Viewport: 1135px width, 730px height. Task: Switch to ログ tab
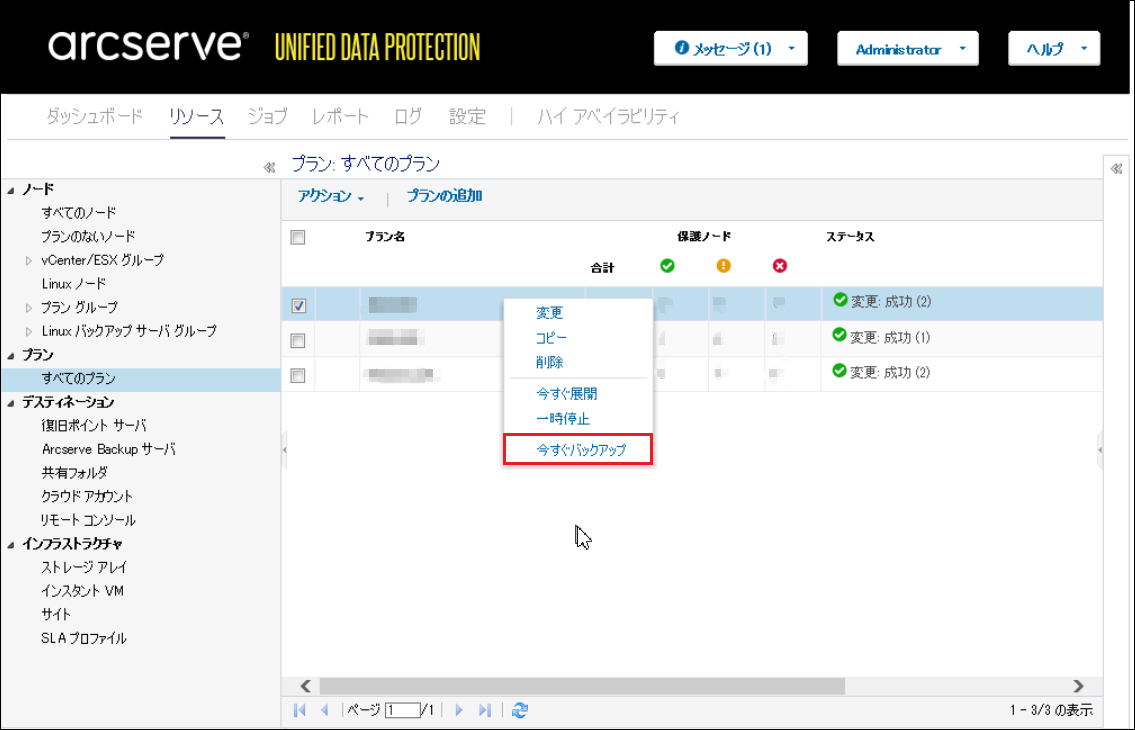pos(408,116)
